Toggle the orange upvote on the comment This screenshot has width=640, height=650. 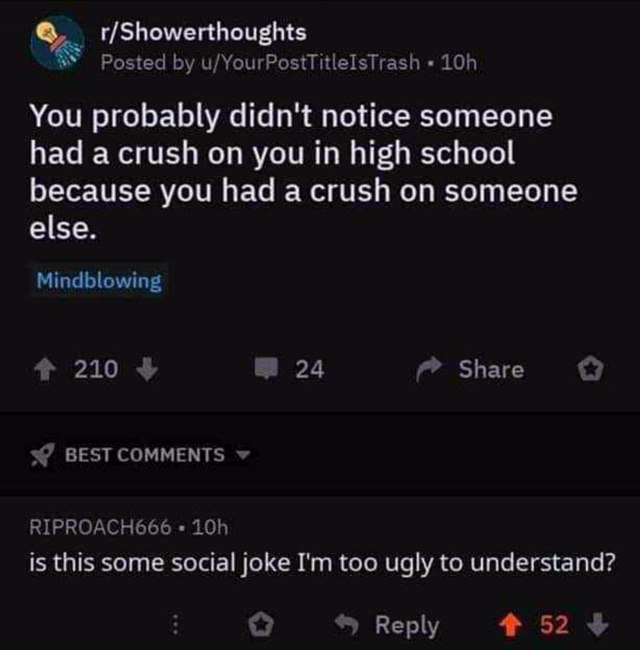(x=510, y=624)
